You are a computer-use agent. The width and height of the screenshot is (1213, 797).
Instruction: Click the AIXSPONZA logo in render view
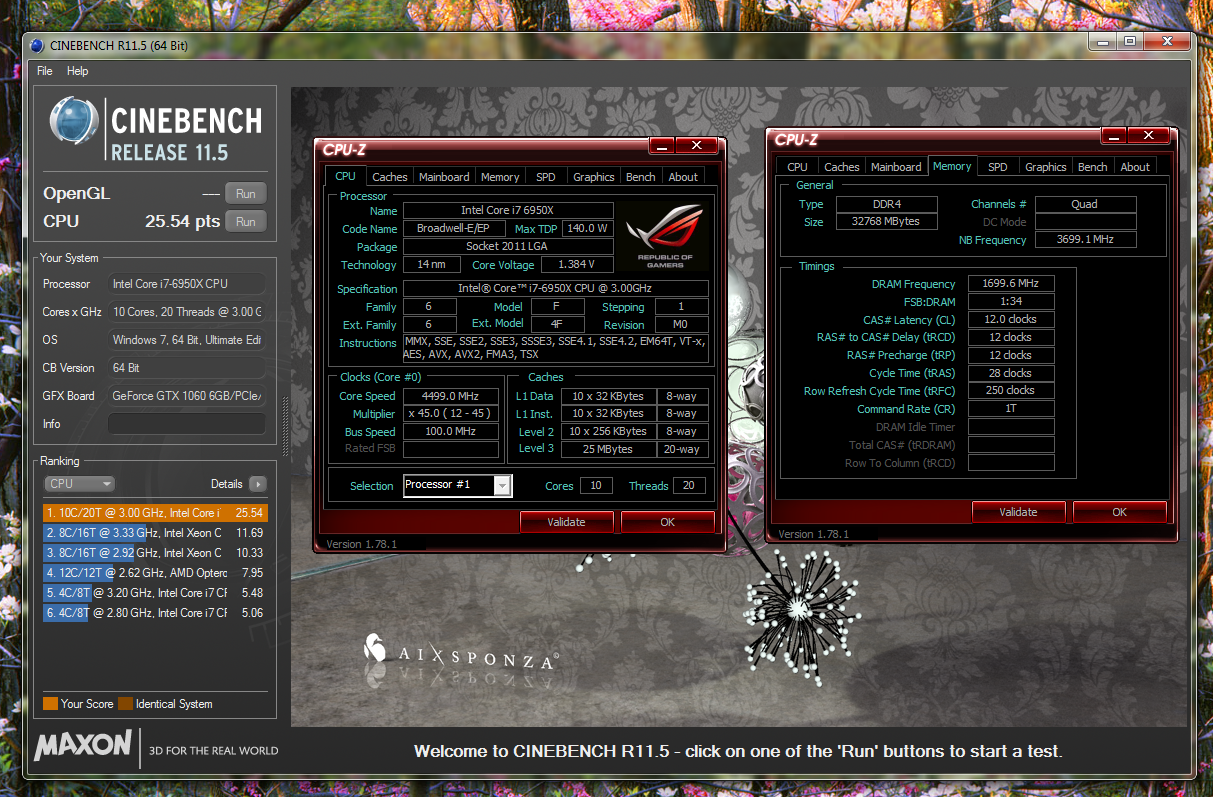[x=460, y=653]
